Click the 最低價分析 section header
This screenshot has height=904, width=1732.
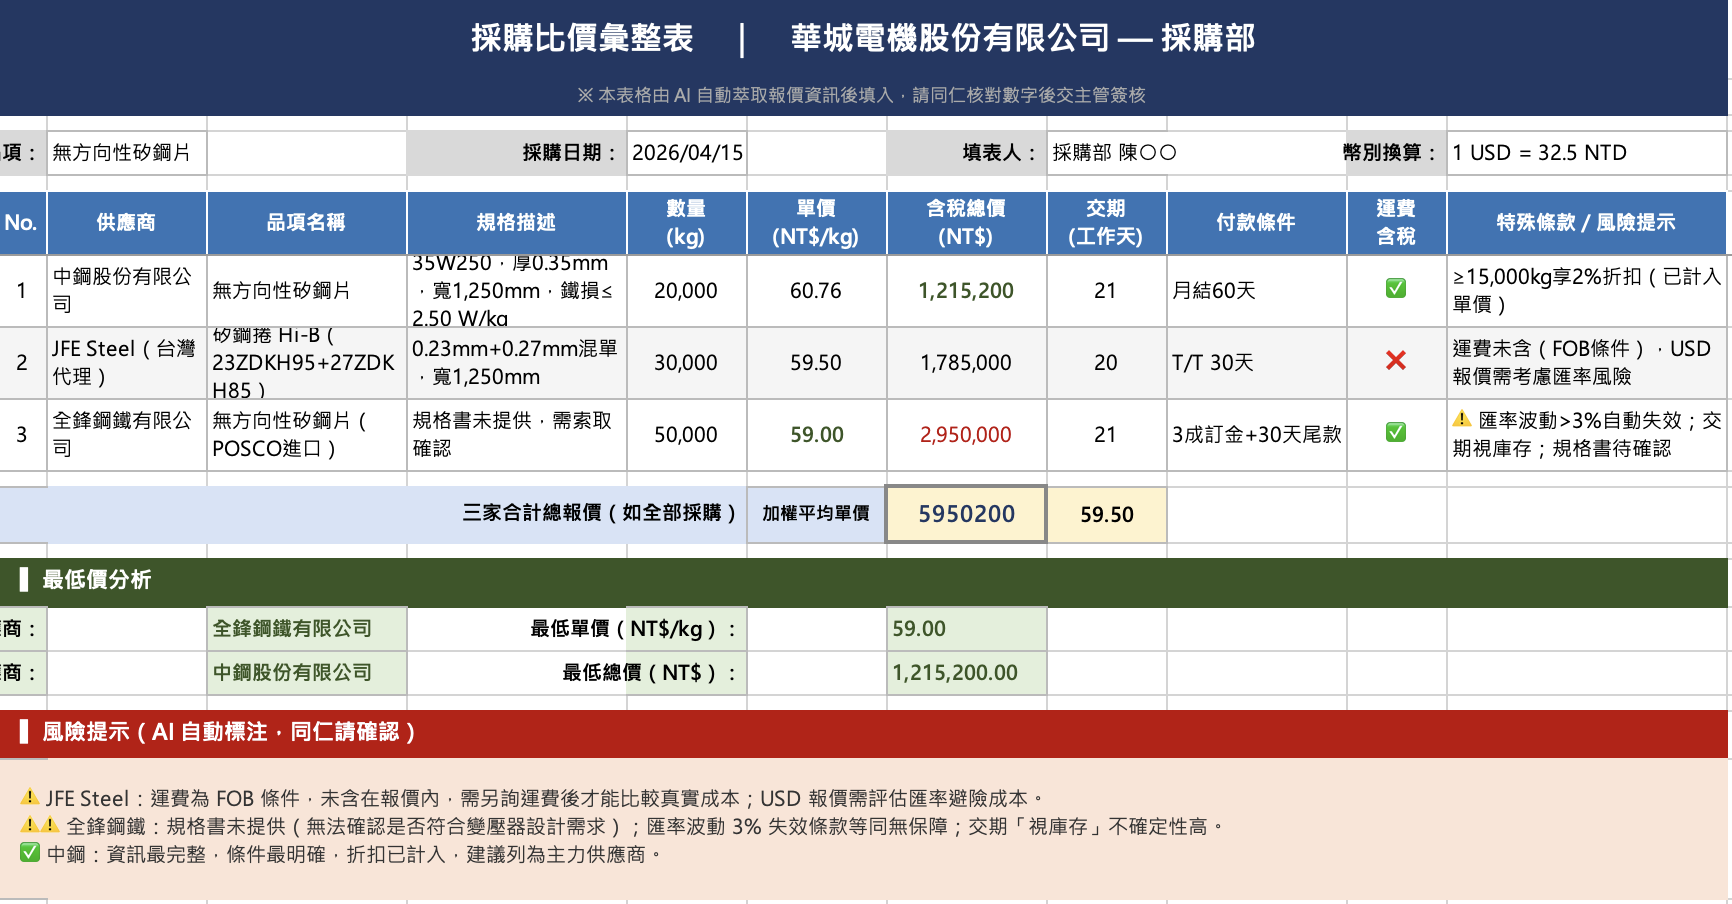click(864, 580)
